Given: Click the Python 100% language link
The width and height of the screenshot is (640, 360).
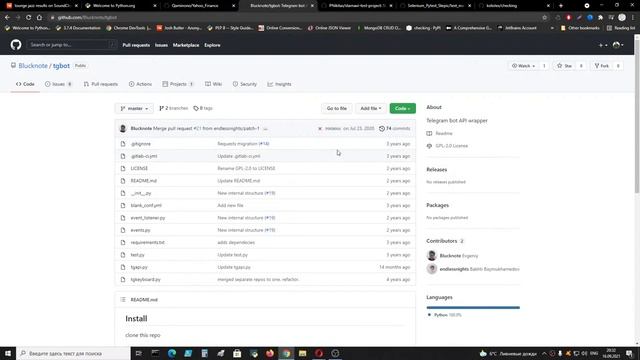Looking at the screenshot, I should point(447,315).
